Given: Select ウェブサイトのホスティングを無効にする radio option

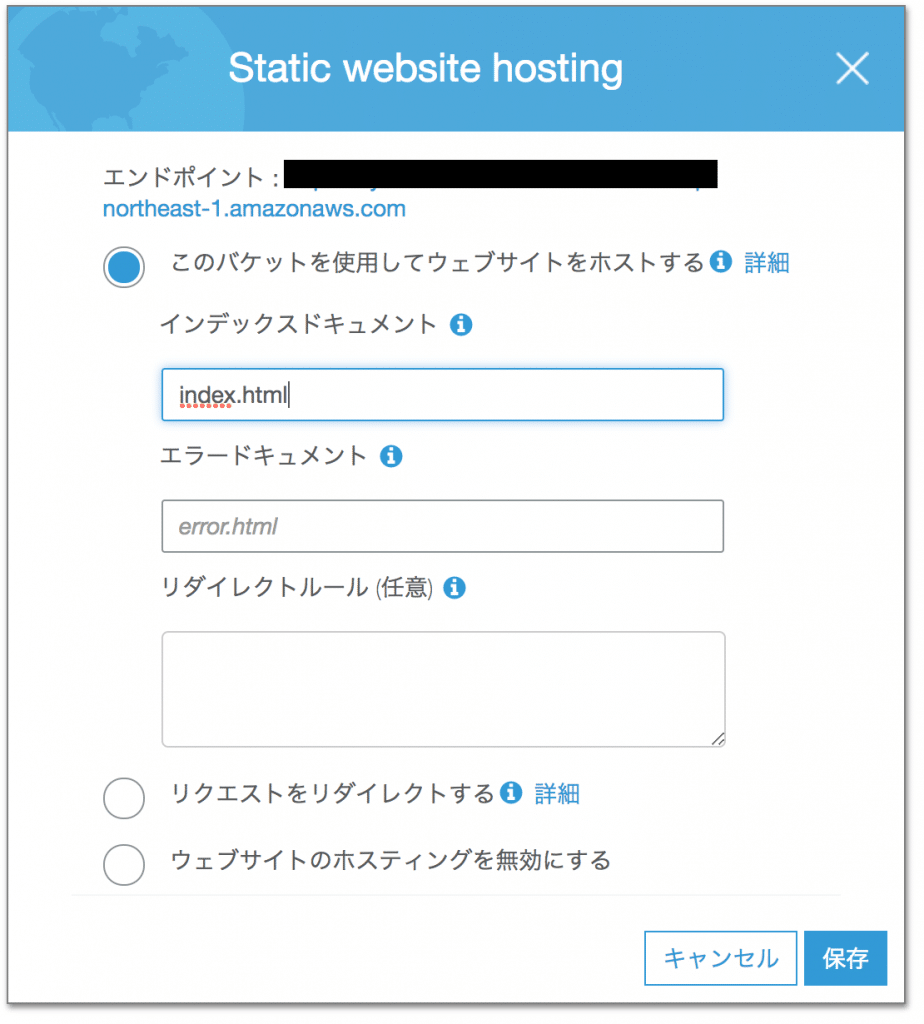Looking at the screenshot, I should tap(123, 864).
